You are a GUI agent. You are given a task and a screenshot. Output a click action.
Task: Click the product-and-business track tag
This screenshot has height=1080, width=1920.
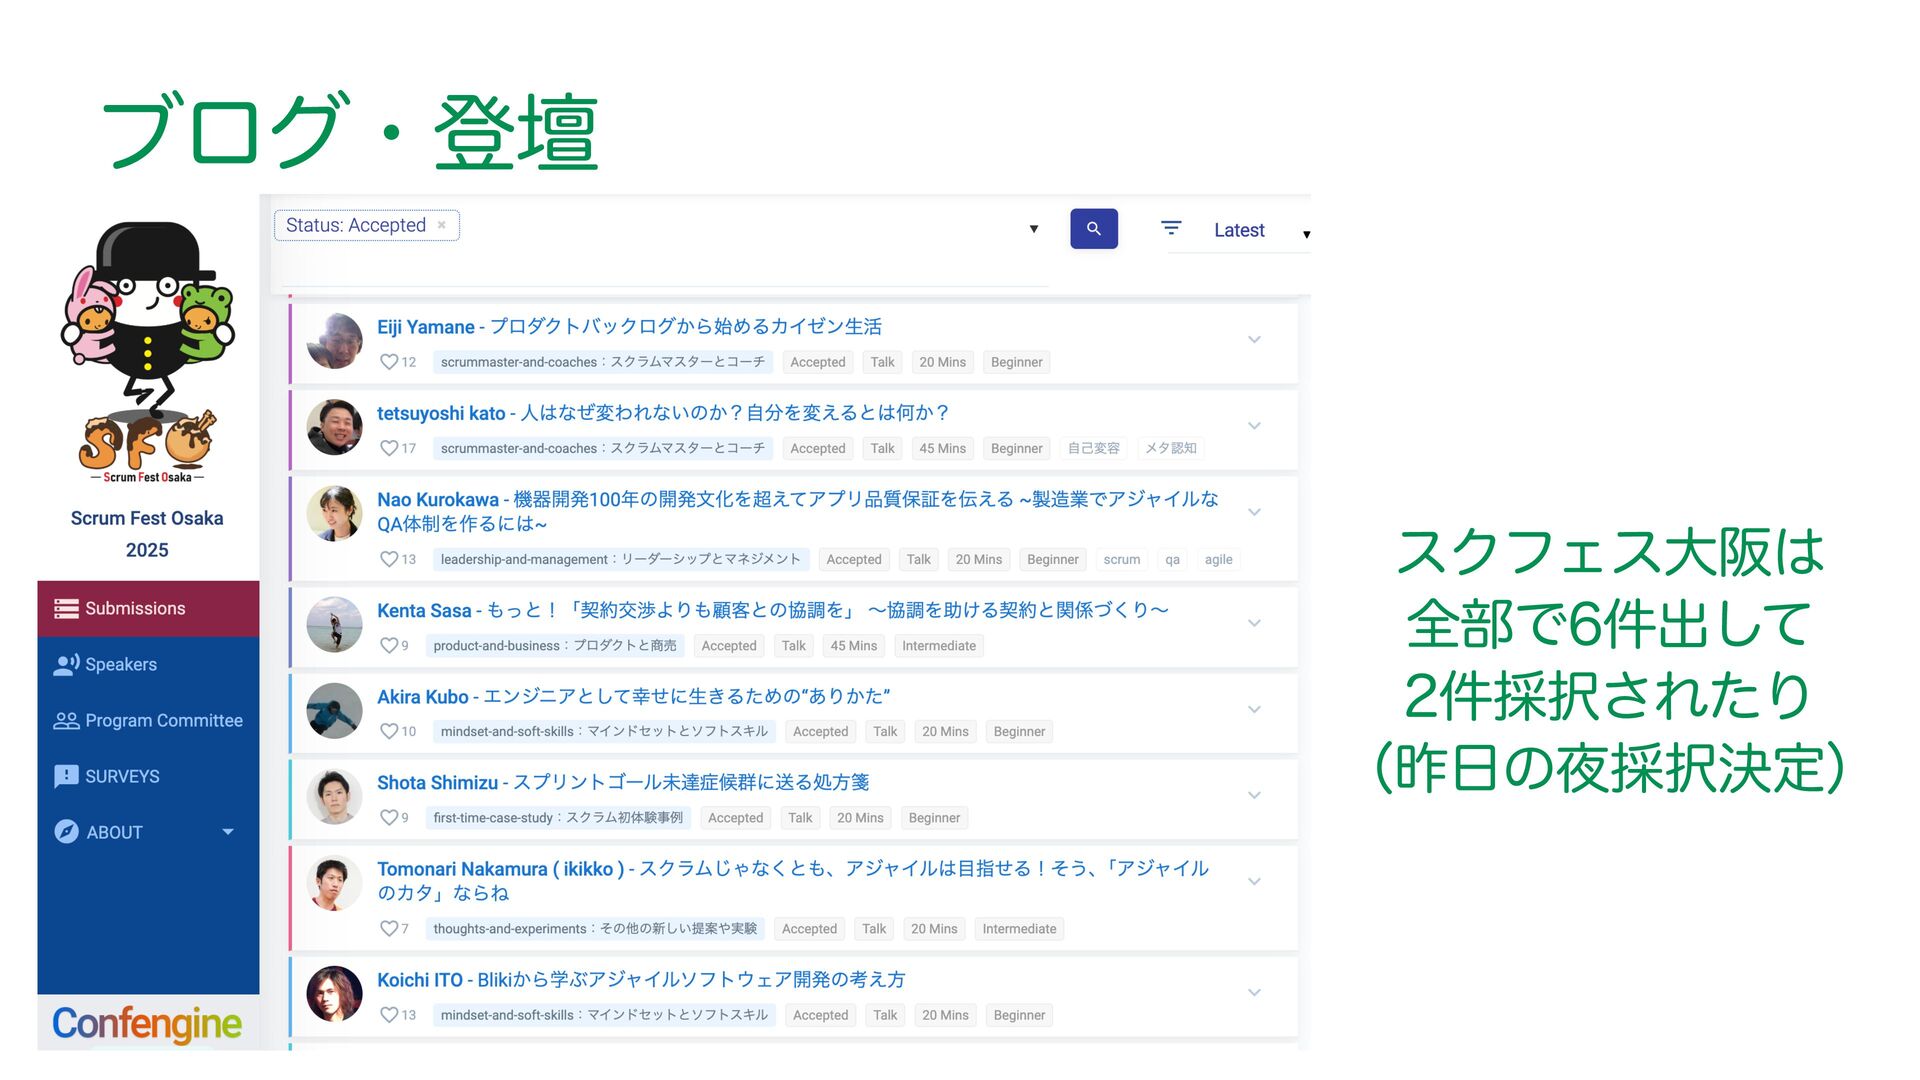click(x=555, y=645)
